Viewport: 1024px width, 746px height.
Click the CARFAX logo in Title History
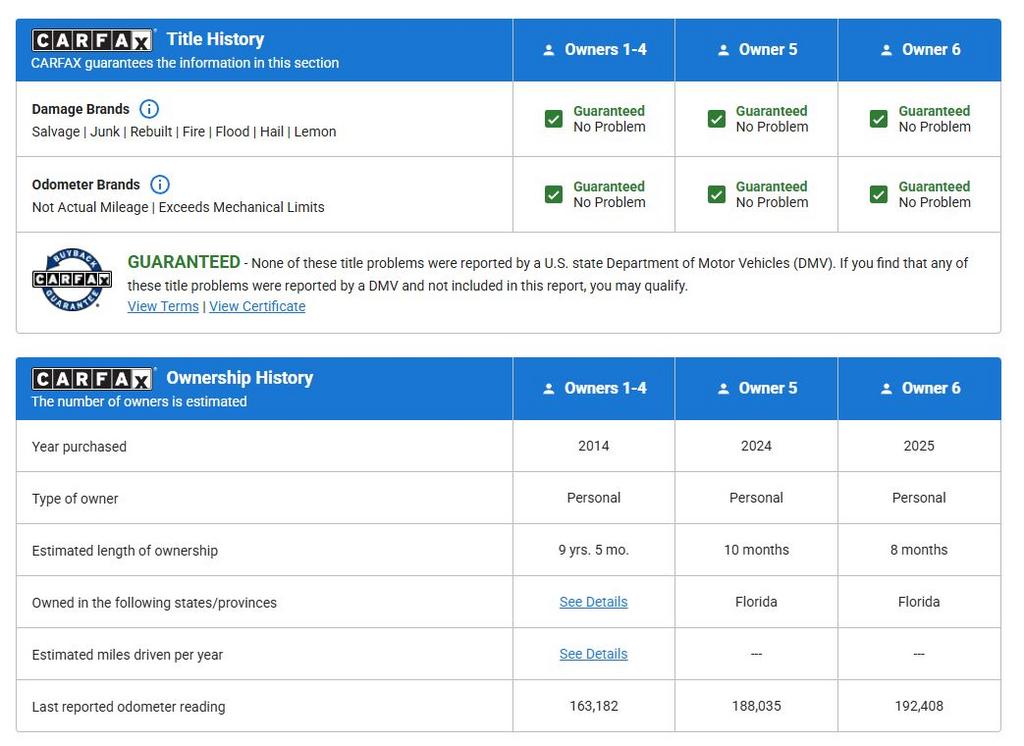coord(92,40)
